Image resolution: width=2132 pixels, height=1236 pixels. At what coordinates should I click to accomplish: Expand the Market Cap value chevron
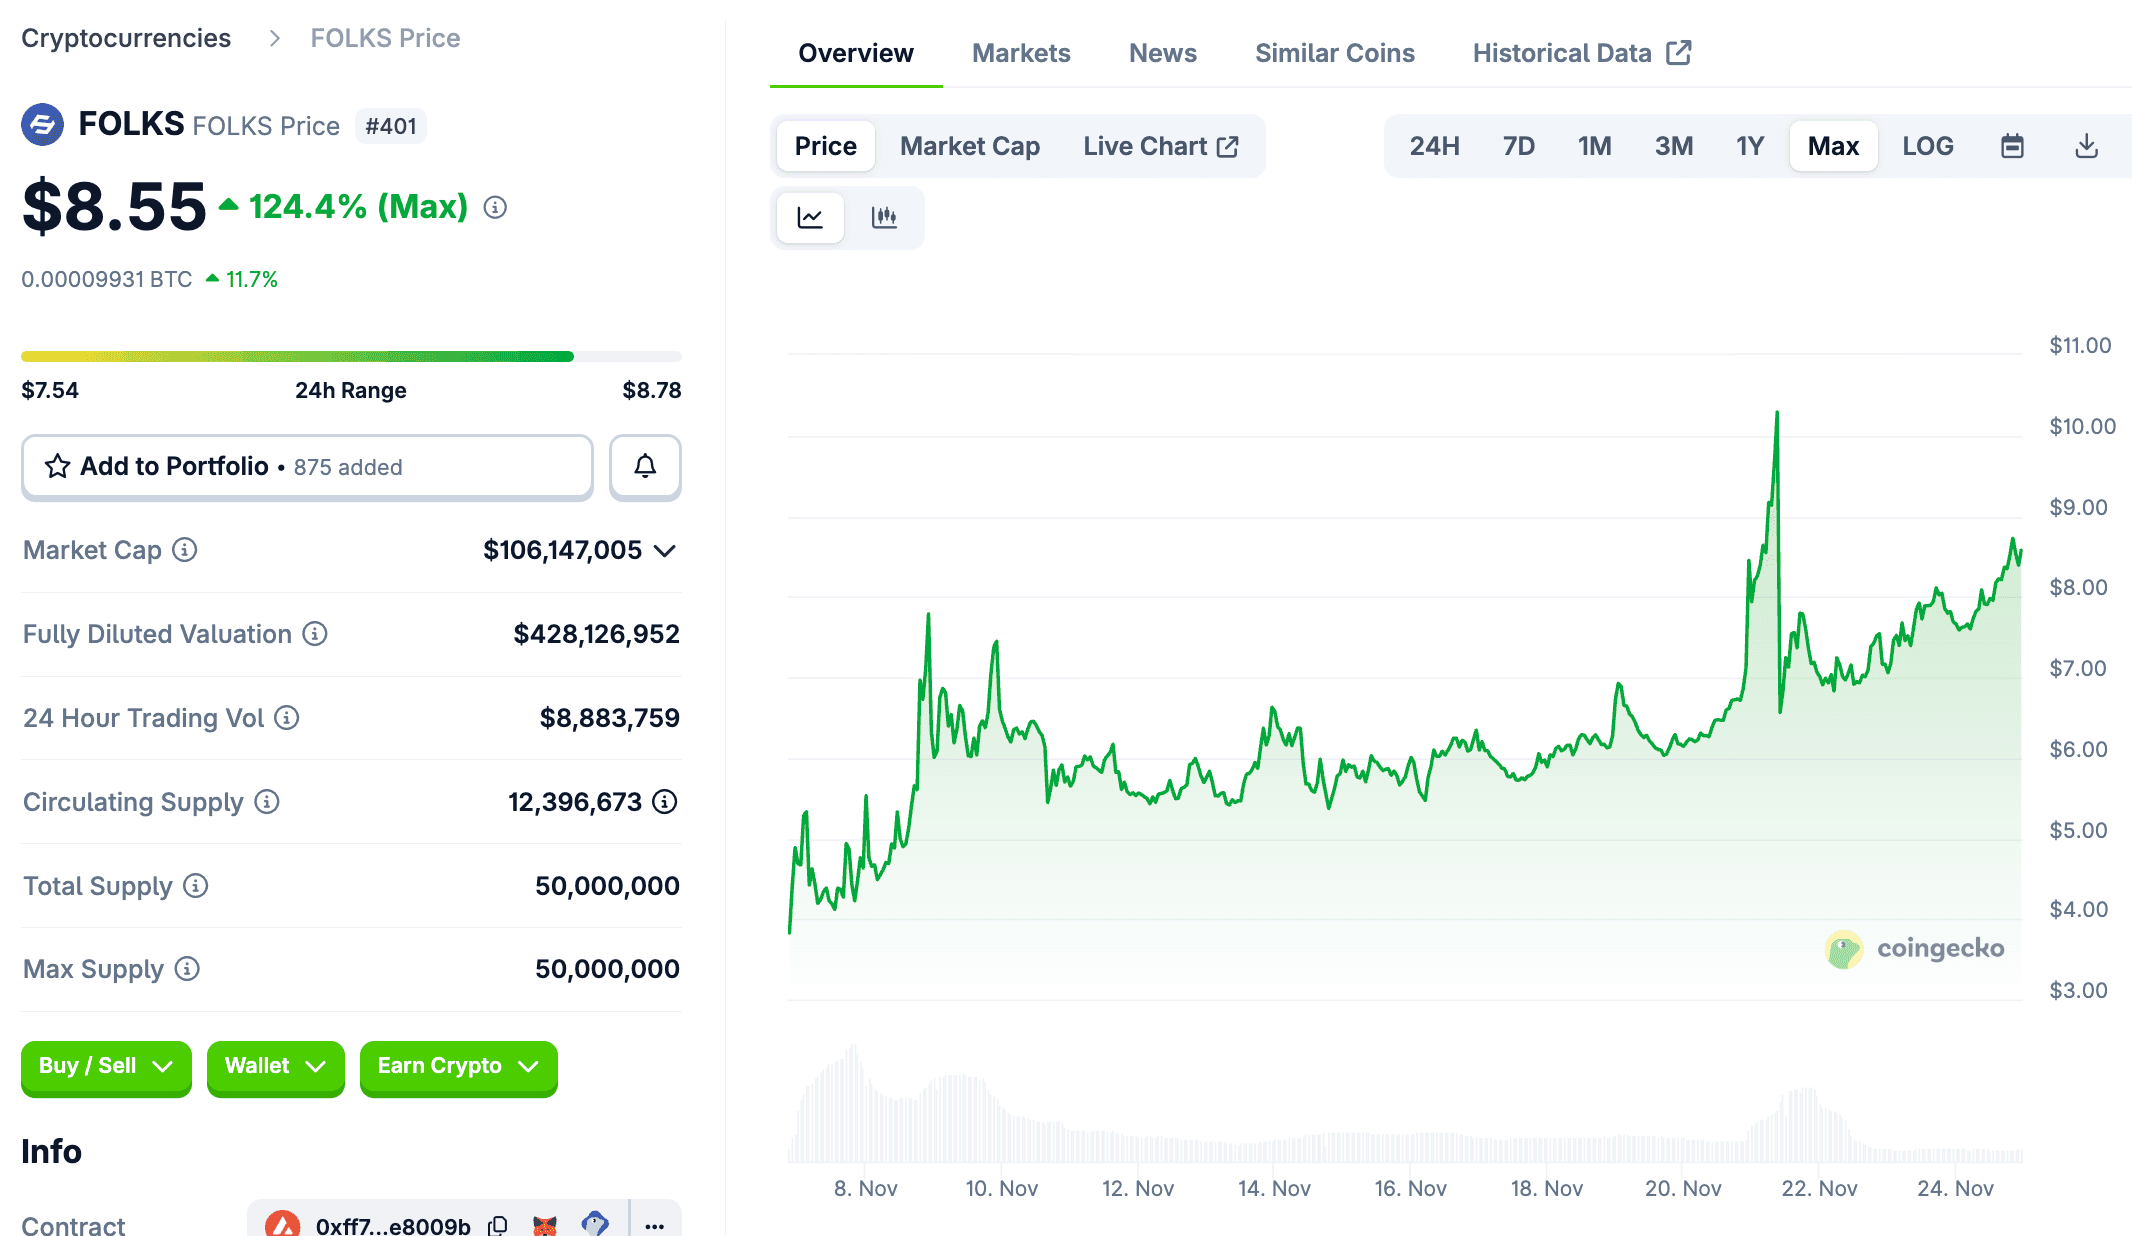665,551
